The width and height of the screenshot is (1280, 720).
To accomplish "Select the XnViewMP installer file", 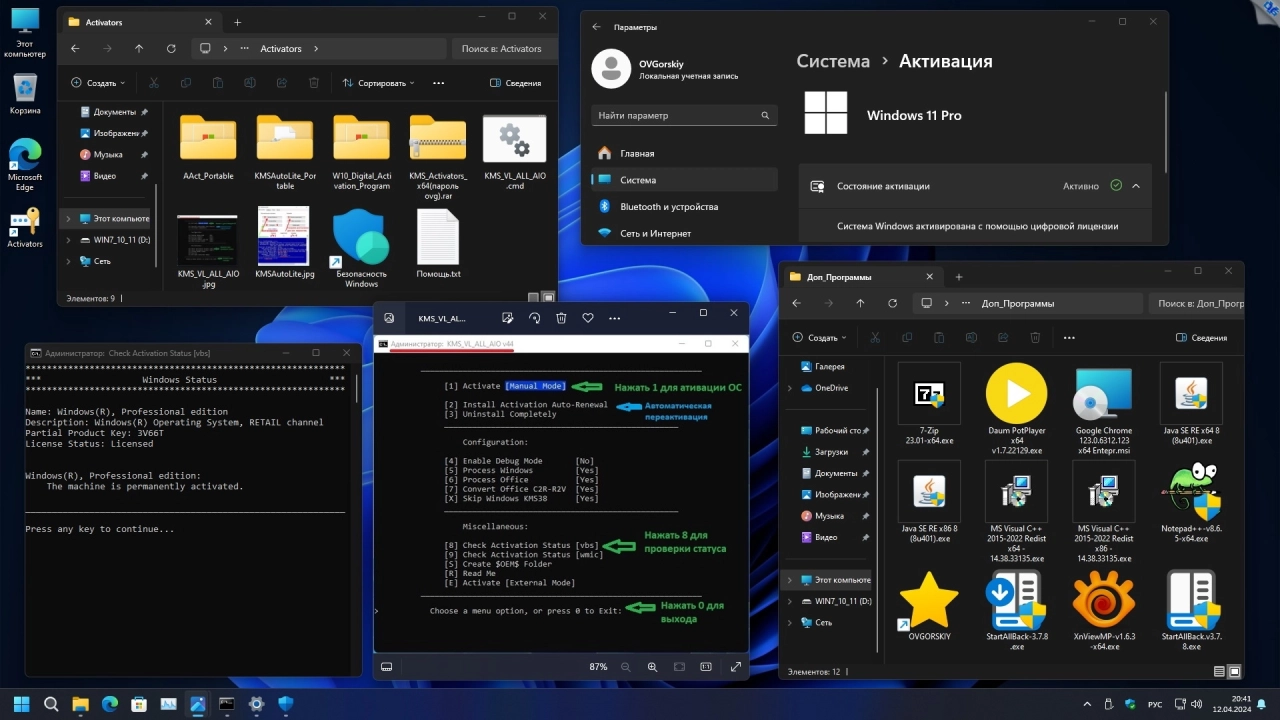I will tap(1104, 611).
